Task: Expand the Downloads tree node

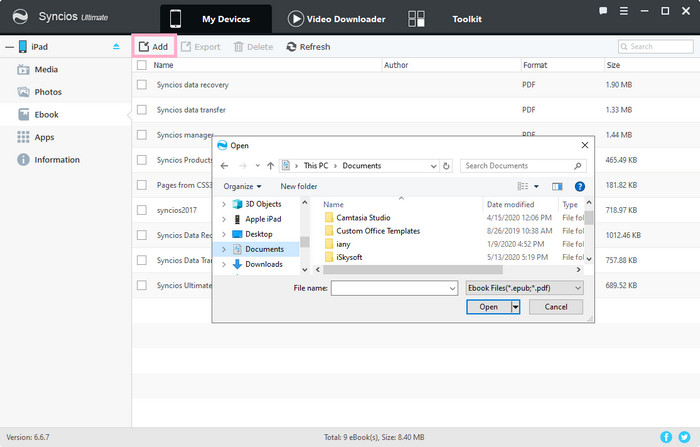Action: (x=224, y=264)
